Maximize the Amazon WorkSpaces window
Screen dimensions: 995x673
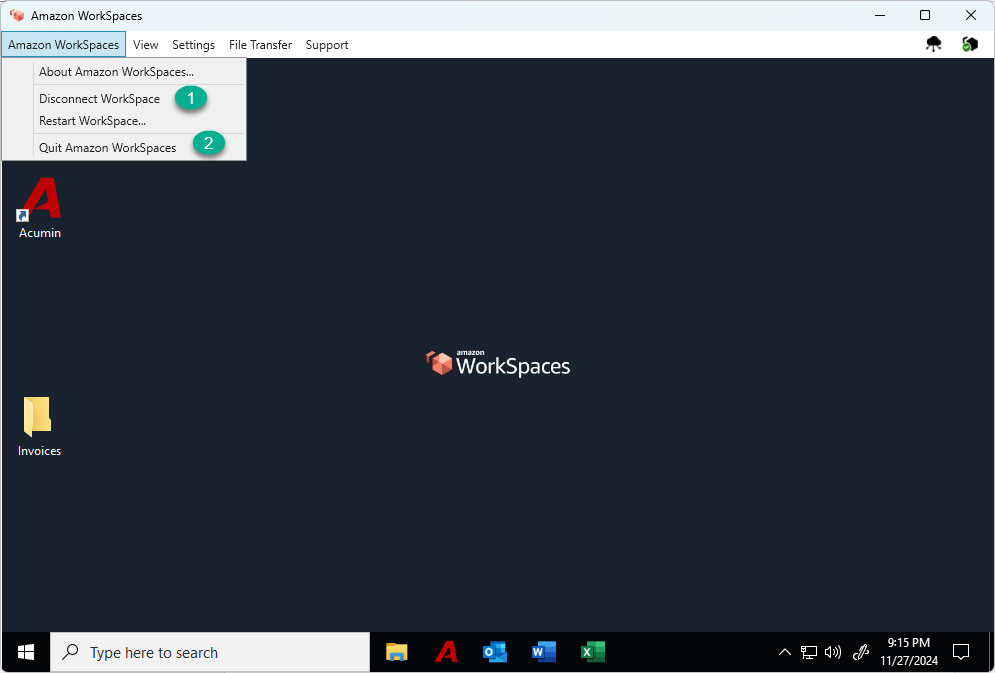(925, 15)
